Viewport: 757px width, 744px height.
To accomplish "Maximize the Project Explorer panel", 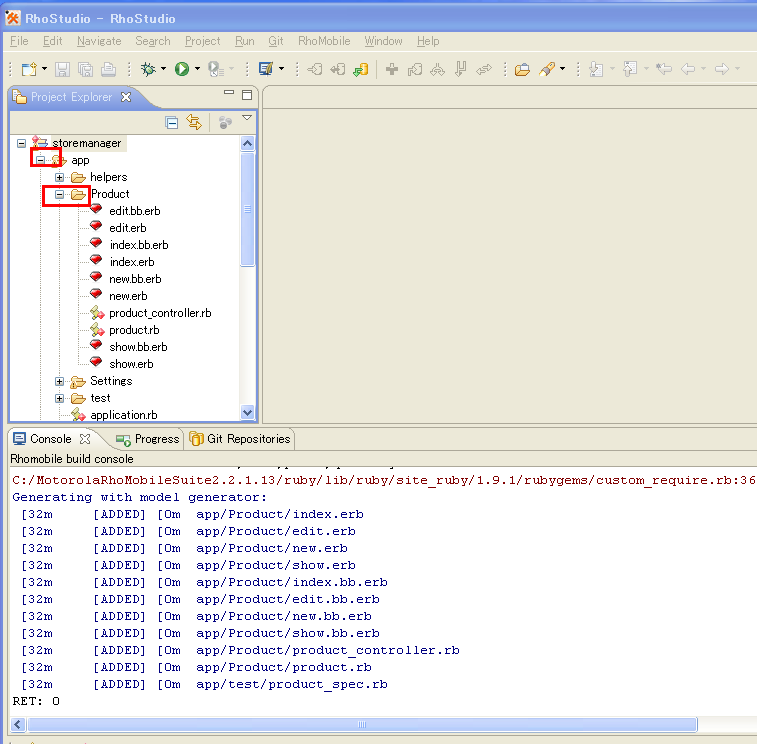I will pyautogui.click(x=247, y=95).
